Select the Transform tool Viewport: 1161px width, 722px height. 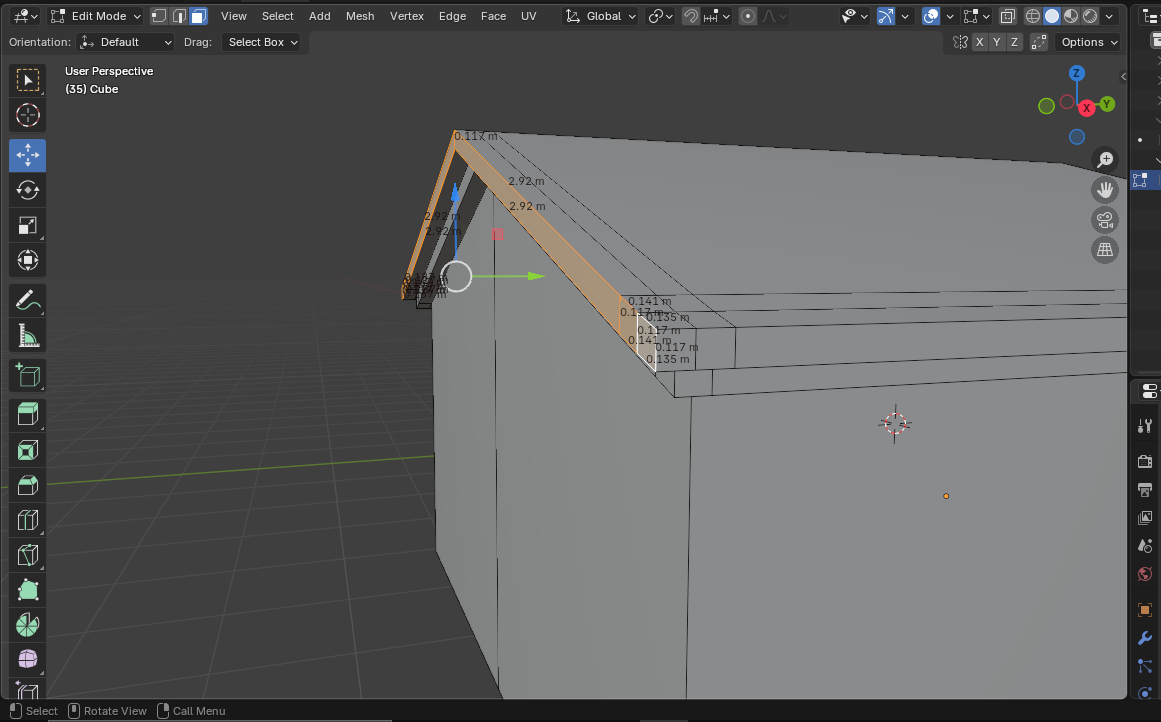(27, 260)
